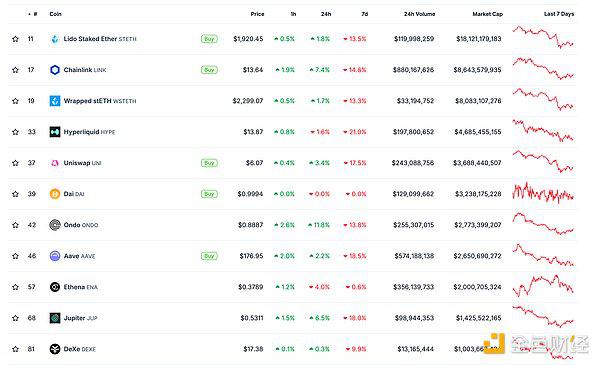Toggle favorite star for Lido Staked Ether
The width and height of the screenshot is (600, 365).
(15, 39)
